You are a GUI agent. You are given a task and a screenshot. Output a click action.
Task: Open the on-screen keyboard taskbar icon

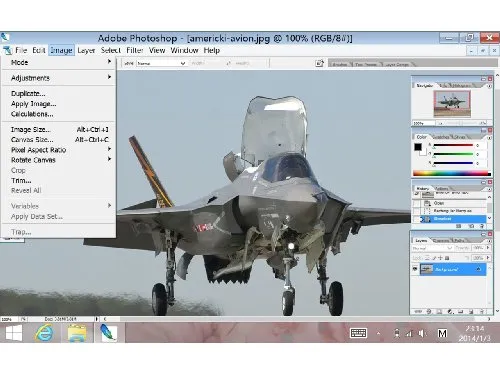coord(358,333)
